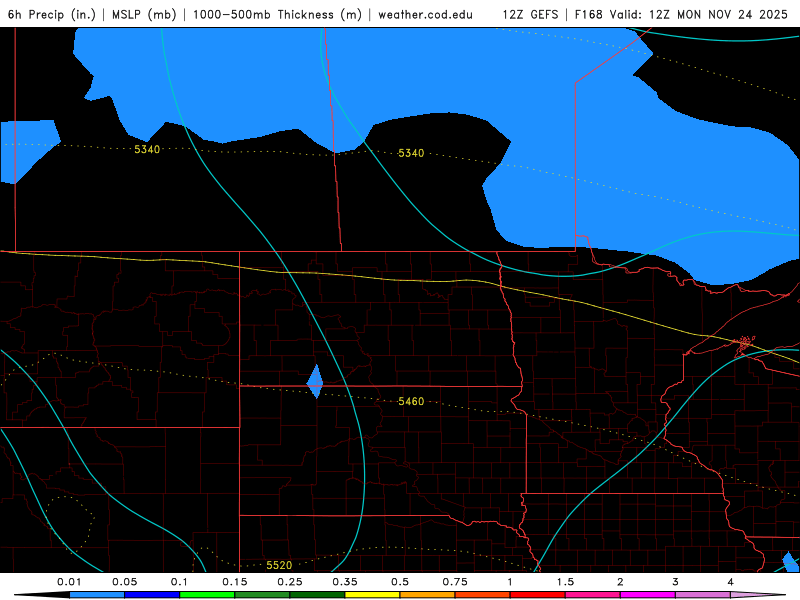
Task: Click the '0.15' legend value label
Action: pyautogui.click(x=235, y=582)
